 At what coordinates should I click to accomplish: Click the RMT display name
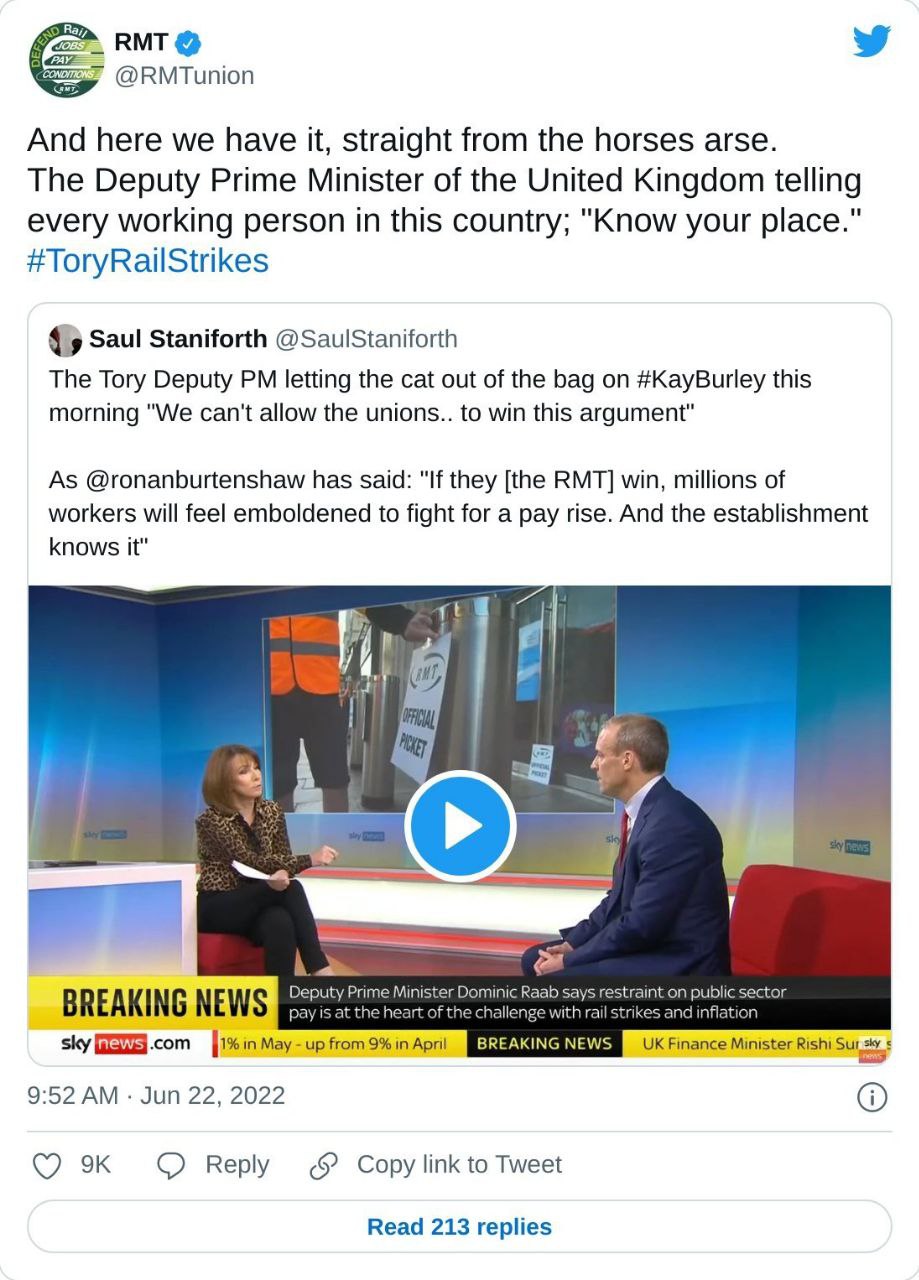point(143,43)
